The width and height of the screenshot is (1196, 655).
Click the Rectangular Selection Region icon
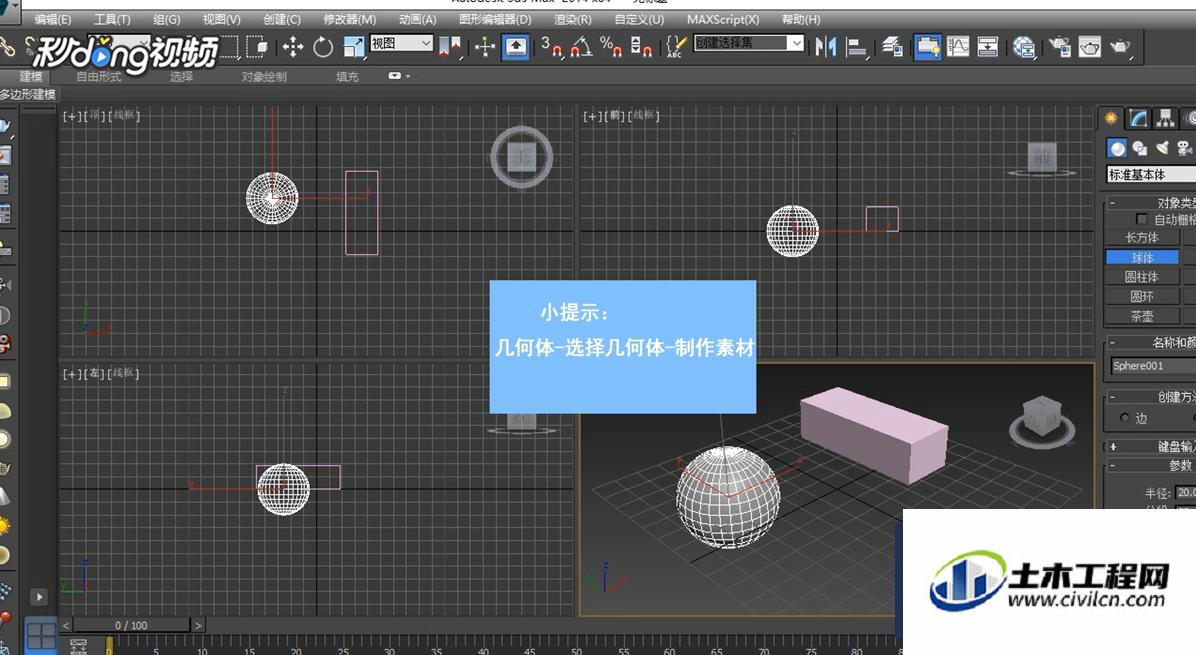click(x=230, y=47)
